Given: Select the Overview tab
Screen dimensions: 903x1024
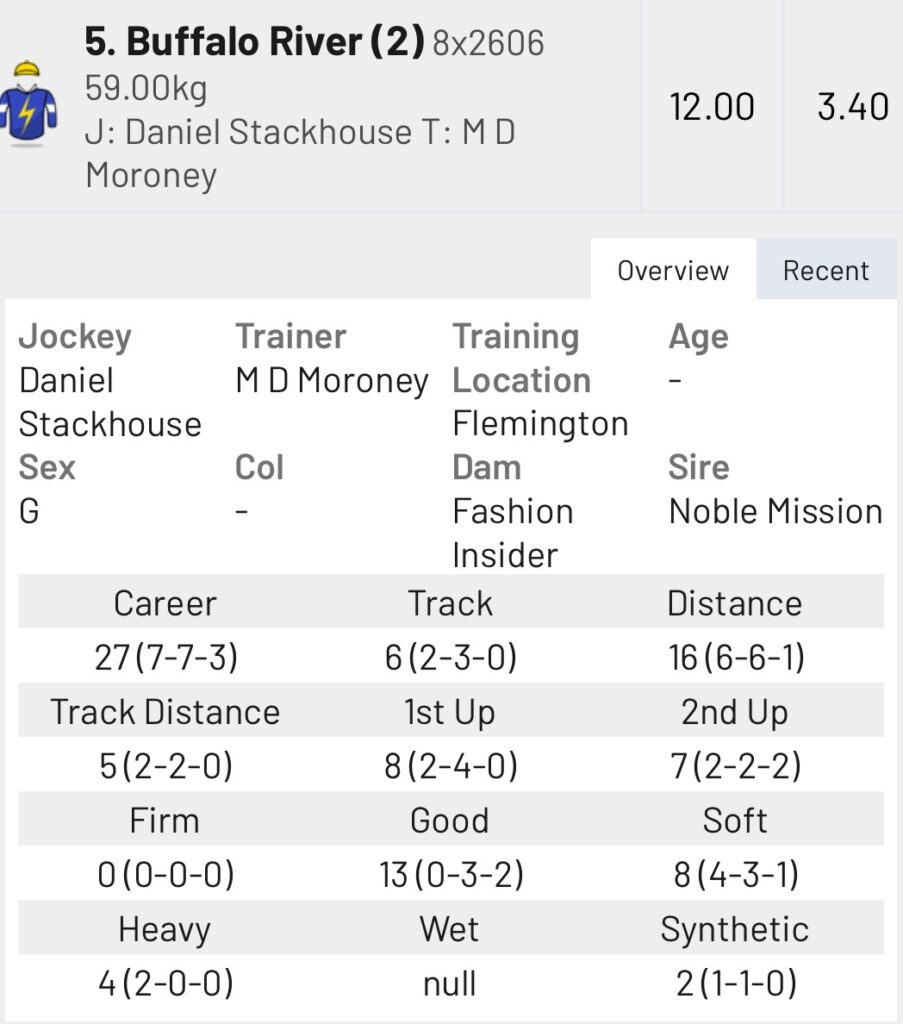Looking at the screenshot, I should click(673, 270).
